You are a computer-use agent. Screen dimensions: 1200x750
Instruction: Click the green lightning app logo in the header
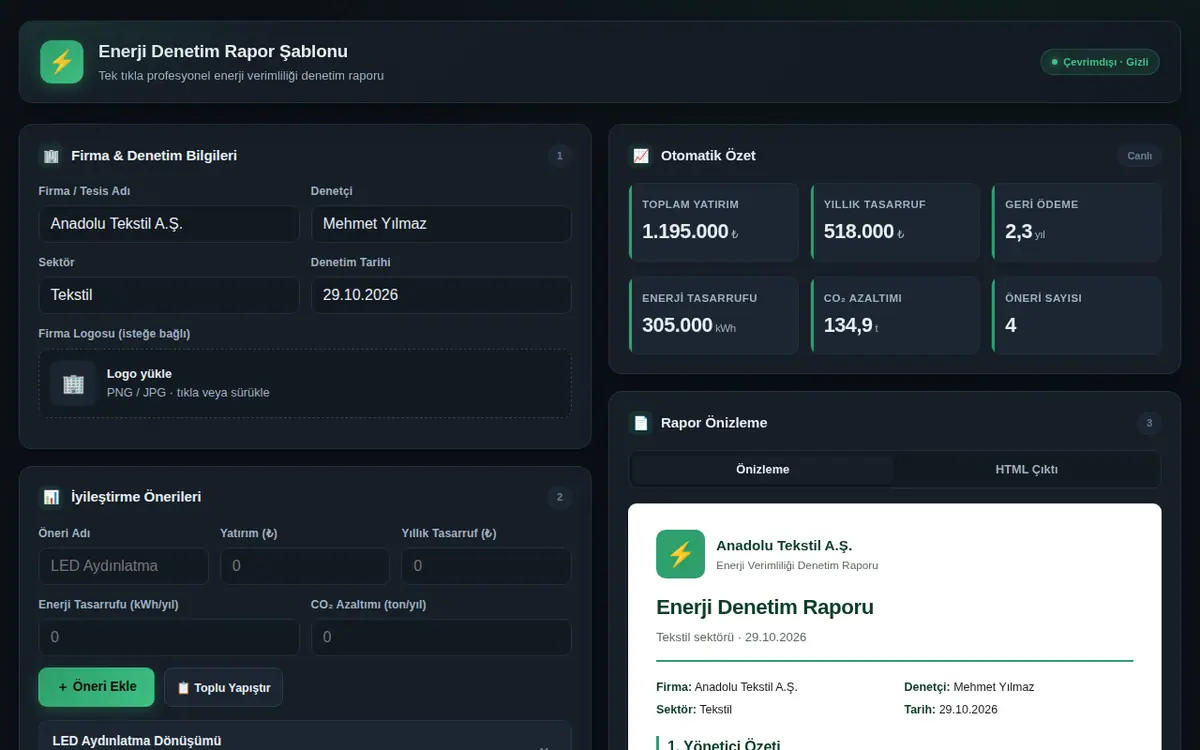pos(62,62)
